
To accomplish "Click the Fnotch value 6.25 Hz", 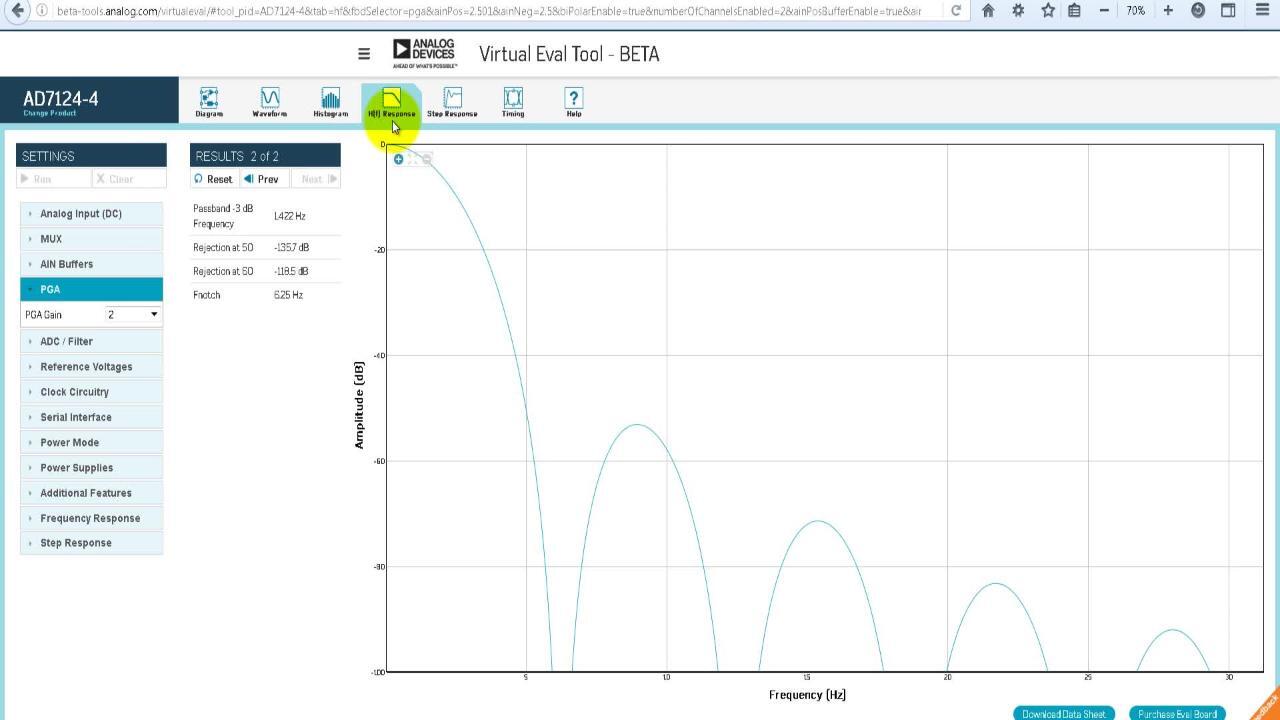I will pyautogui.click(x=288, y=295).
